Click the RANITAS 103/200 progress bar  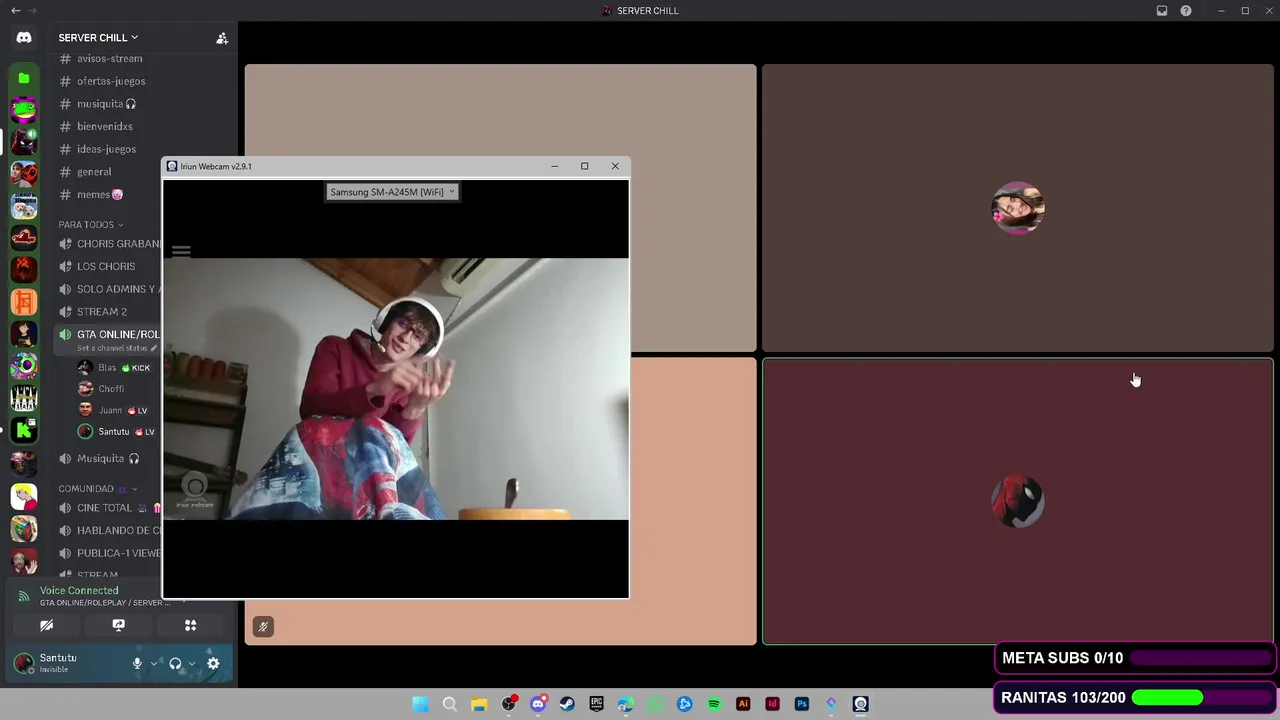pos(1201,698)
